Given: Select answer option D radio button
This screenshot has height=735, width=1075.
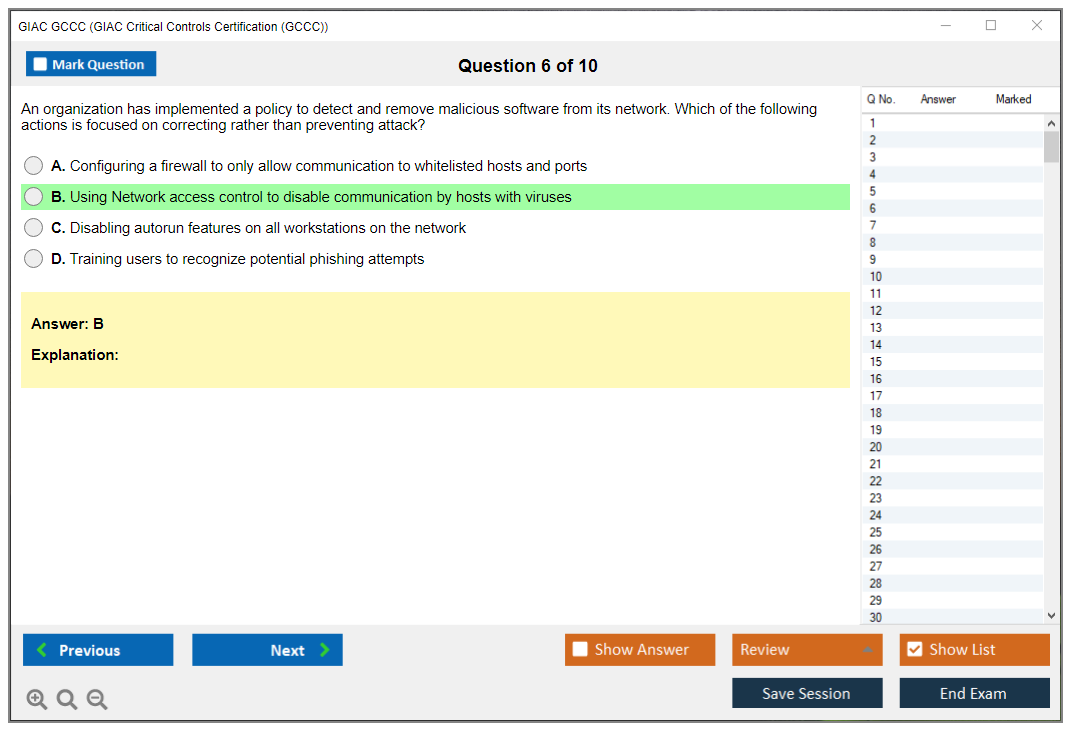Looking at the screenshot, I should coord(33,258).
